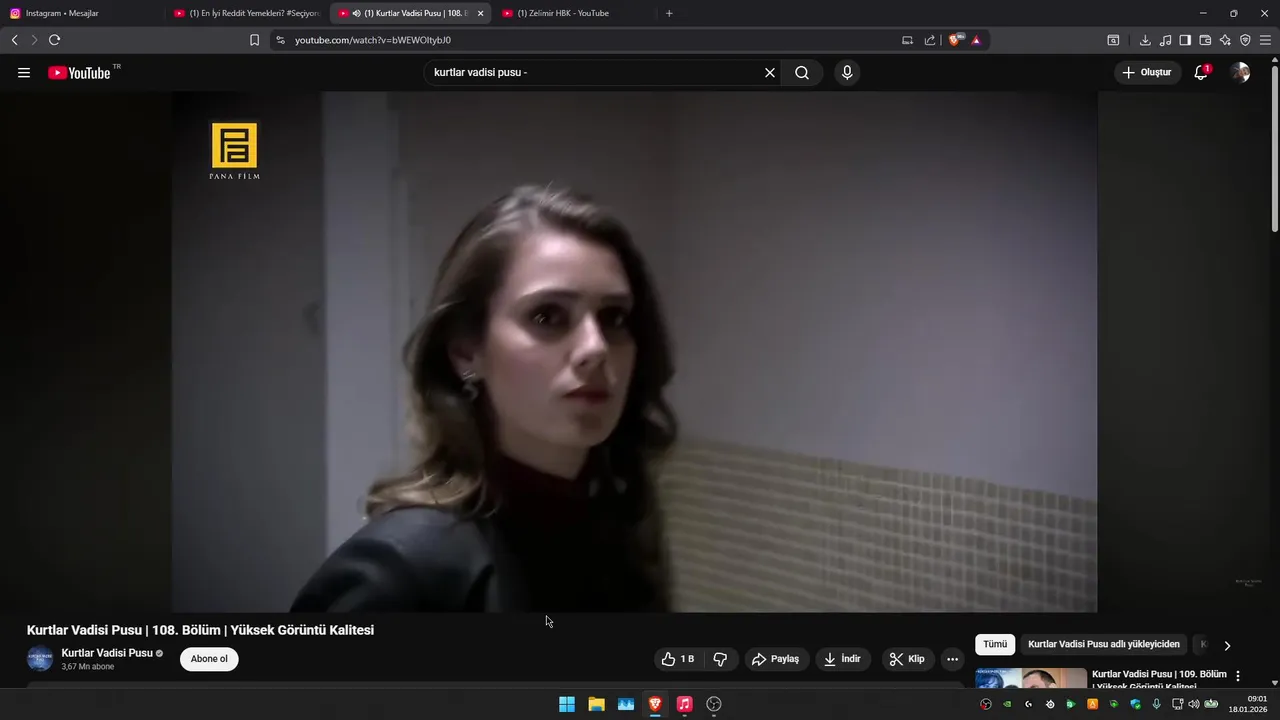Open Brave Rewards triangle icon

tap(976, 40)
